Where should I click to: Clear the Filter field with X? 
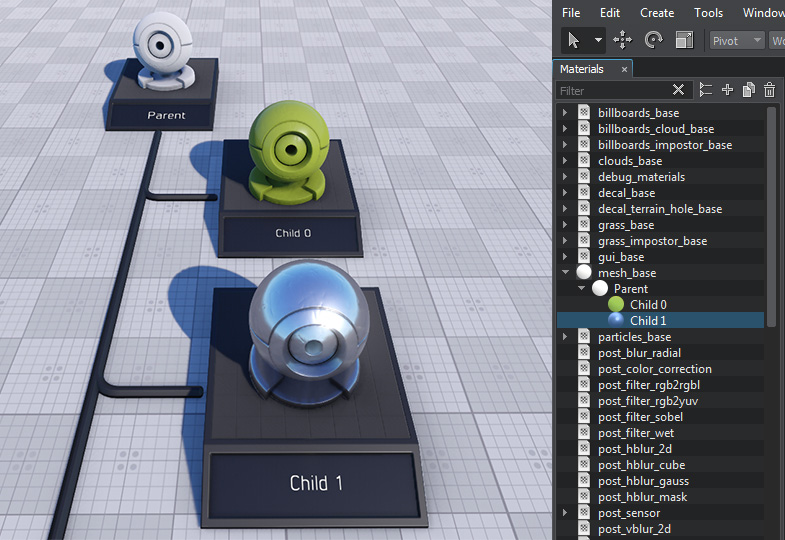[679, 90]
